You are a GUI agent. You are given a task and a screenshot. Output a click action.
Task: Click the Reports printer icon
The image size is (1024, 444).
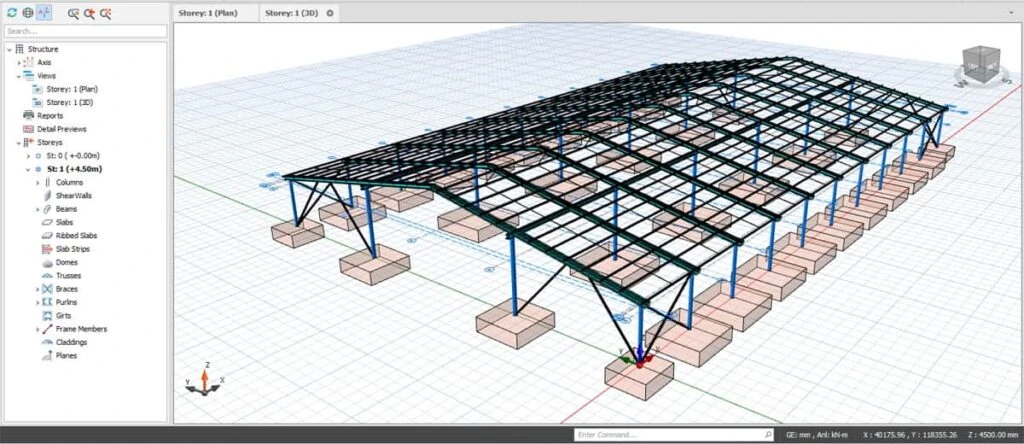coord(28,116)
